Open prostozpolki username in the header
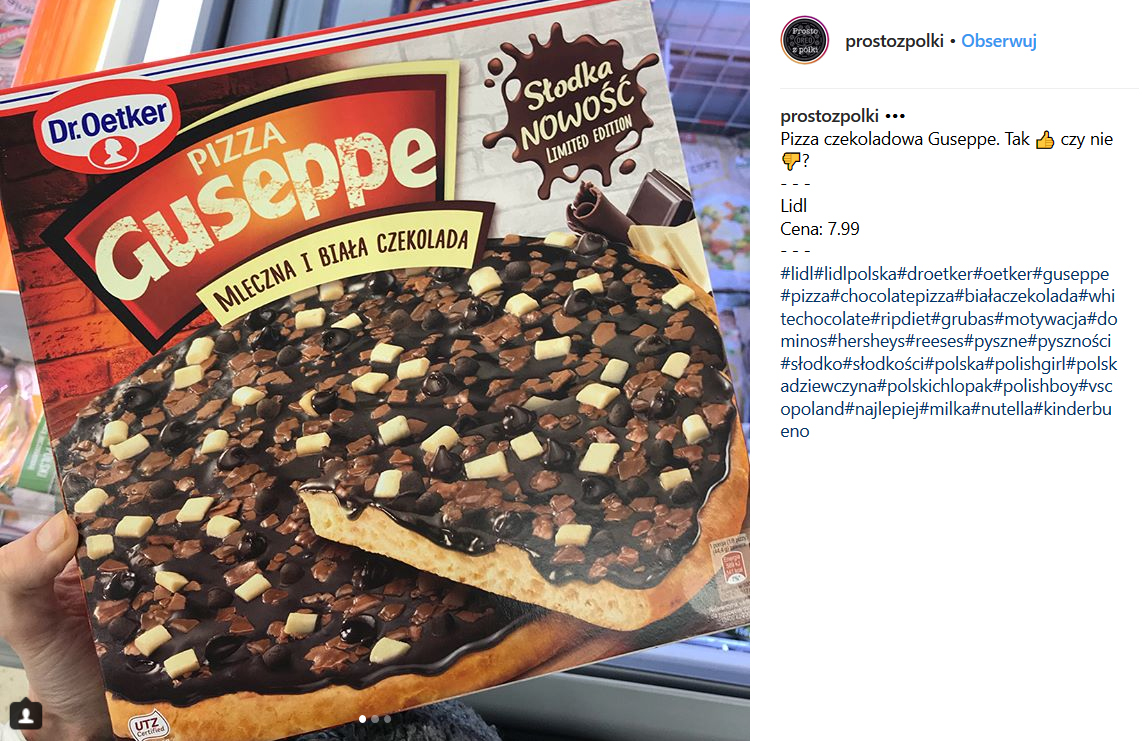 (x=894, y=41)
